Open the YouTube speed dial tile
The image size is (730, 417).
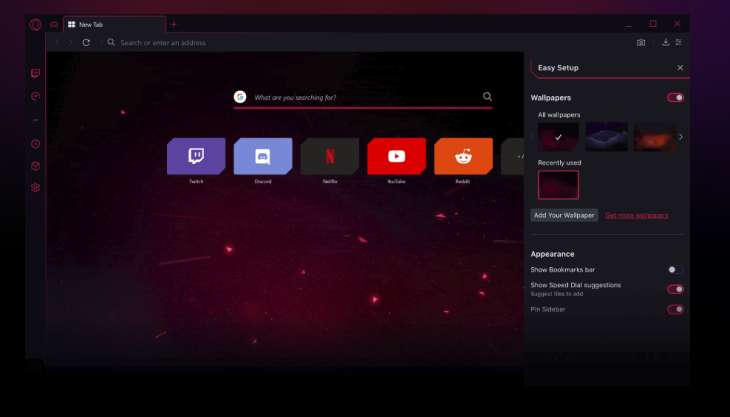point(397,156)
